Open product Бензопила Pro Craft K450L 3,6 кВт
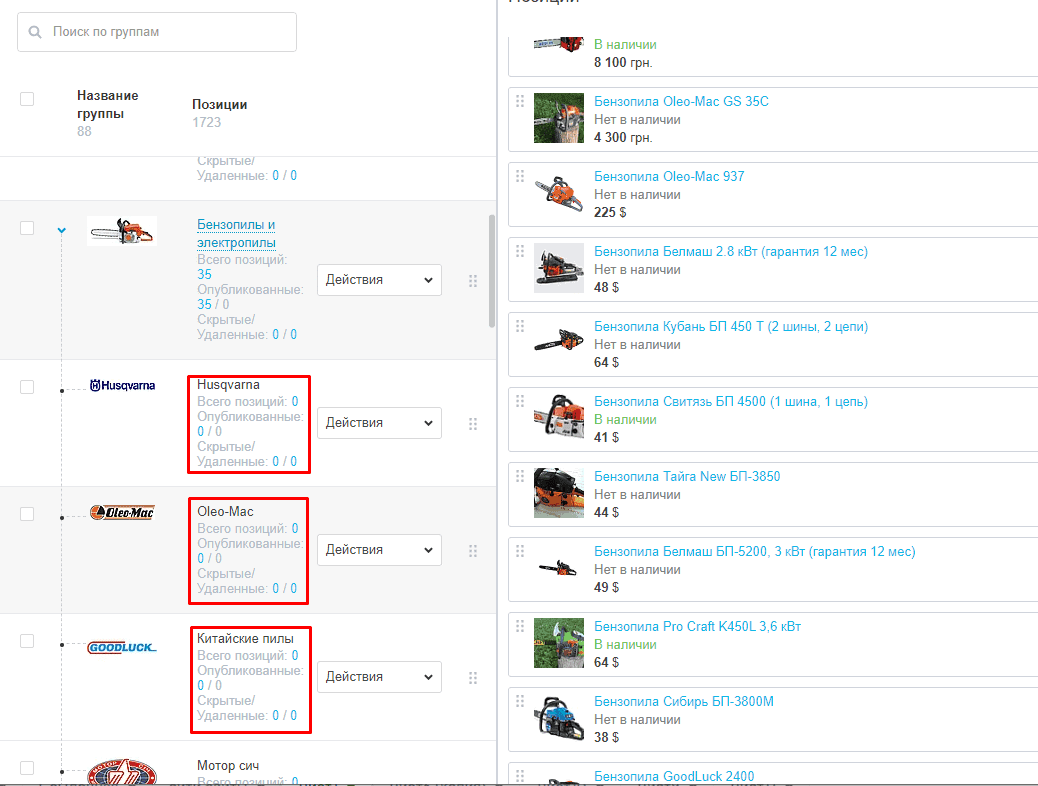Viewport: 1038px width, 786px height. click(x=698, y=626)
